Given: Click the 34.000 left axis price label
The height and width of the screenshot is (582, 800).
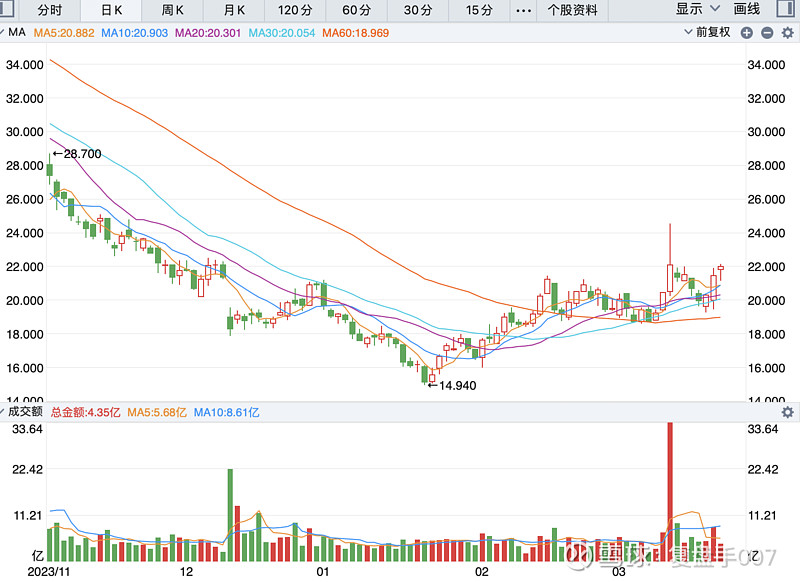Looking at the screenshot, I should 24,65.
